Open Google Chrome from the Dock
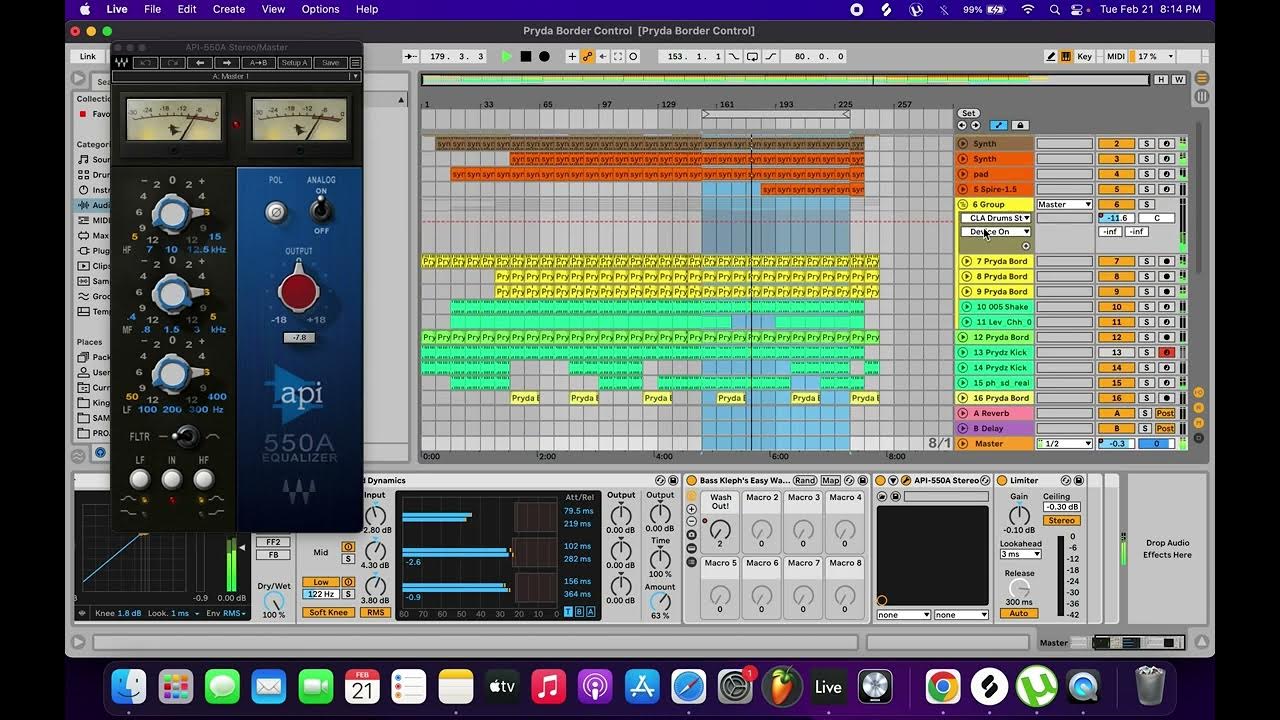The width and height of the screenshot is (1280, 720). point(942,687)
